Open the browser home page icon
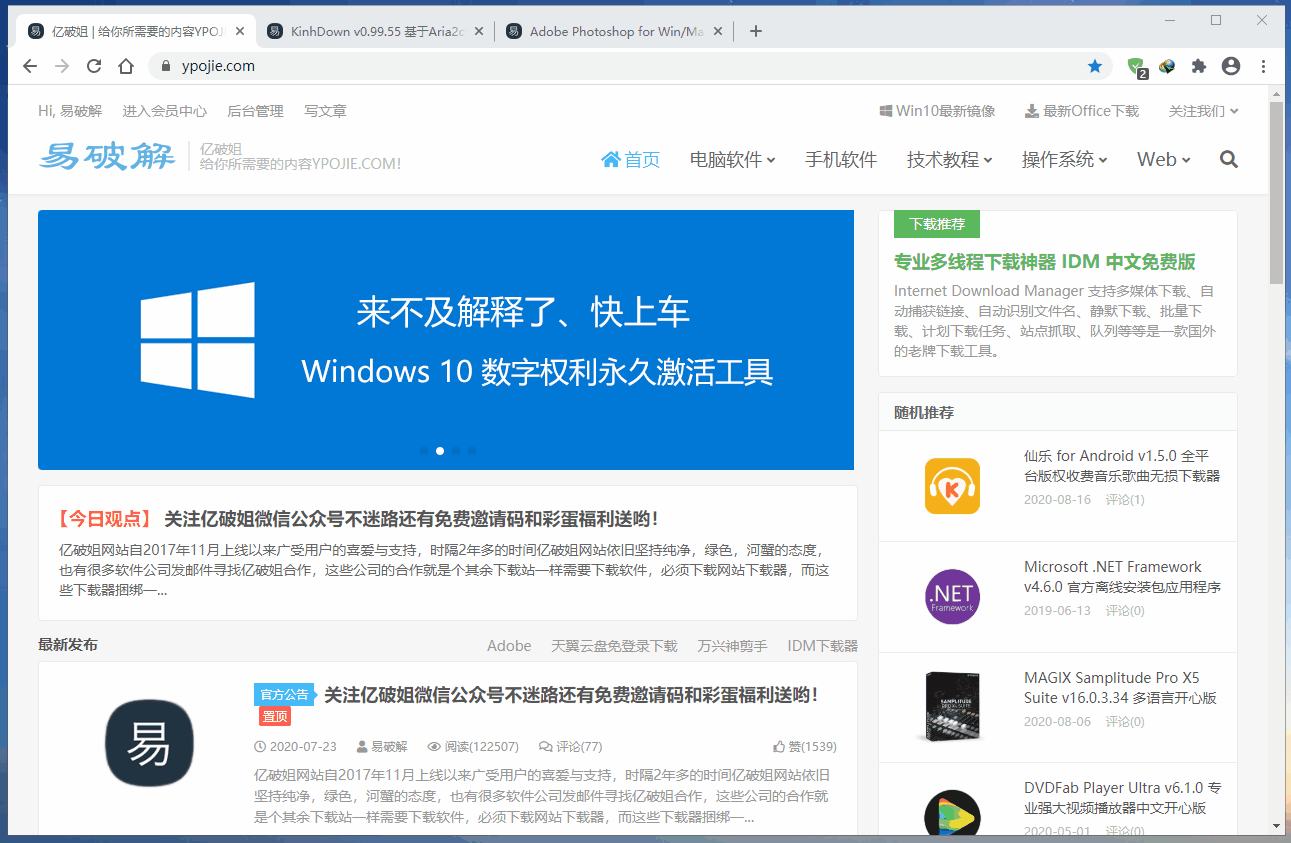1291x843 pixels. (126, 66)
